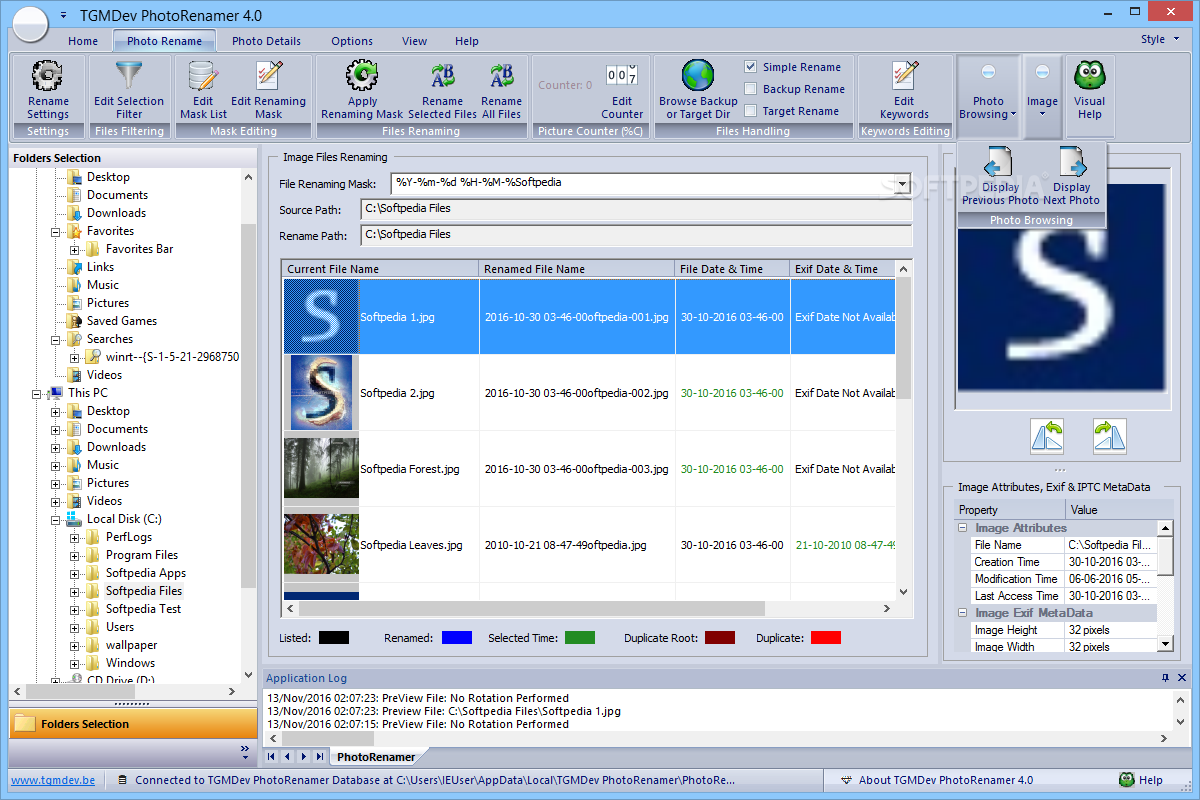Open Rename Settings gear icon

click(x=48, y=78)
